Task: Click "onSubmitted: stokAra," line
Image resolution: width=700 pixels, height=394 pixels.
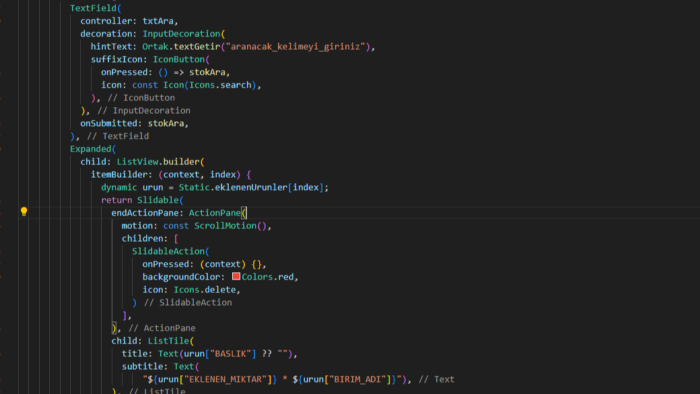Action: point(134,123)
